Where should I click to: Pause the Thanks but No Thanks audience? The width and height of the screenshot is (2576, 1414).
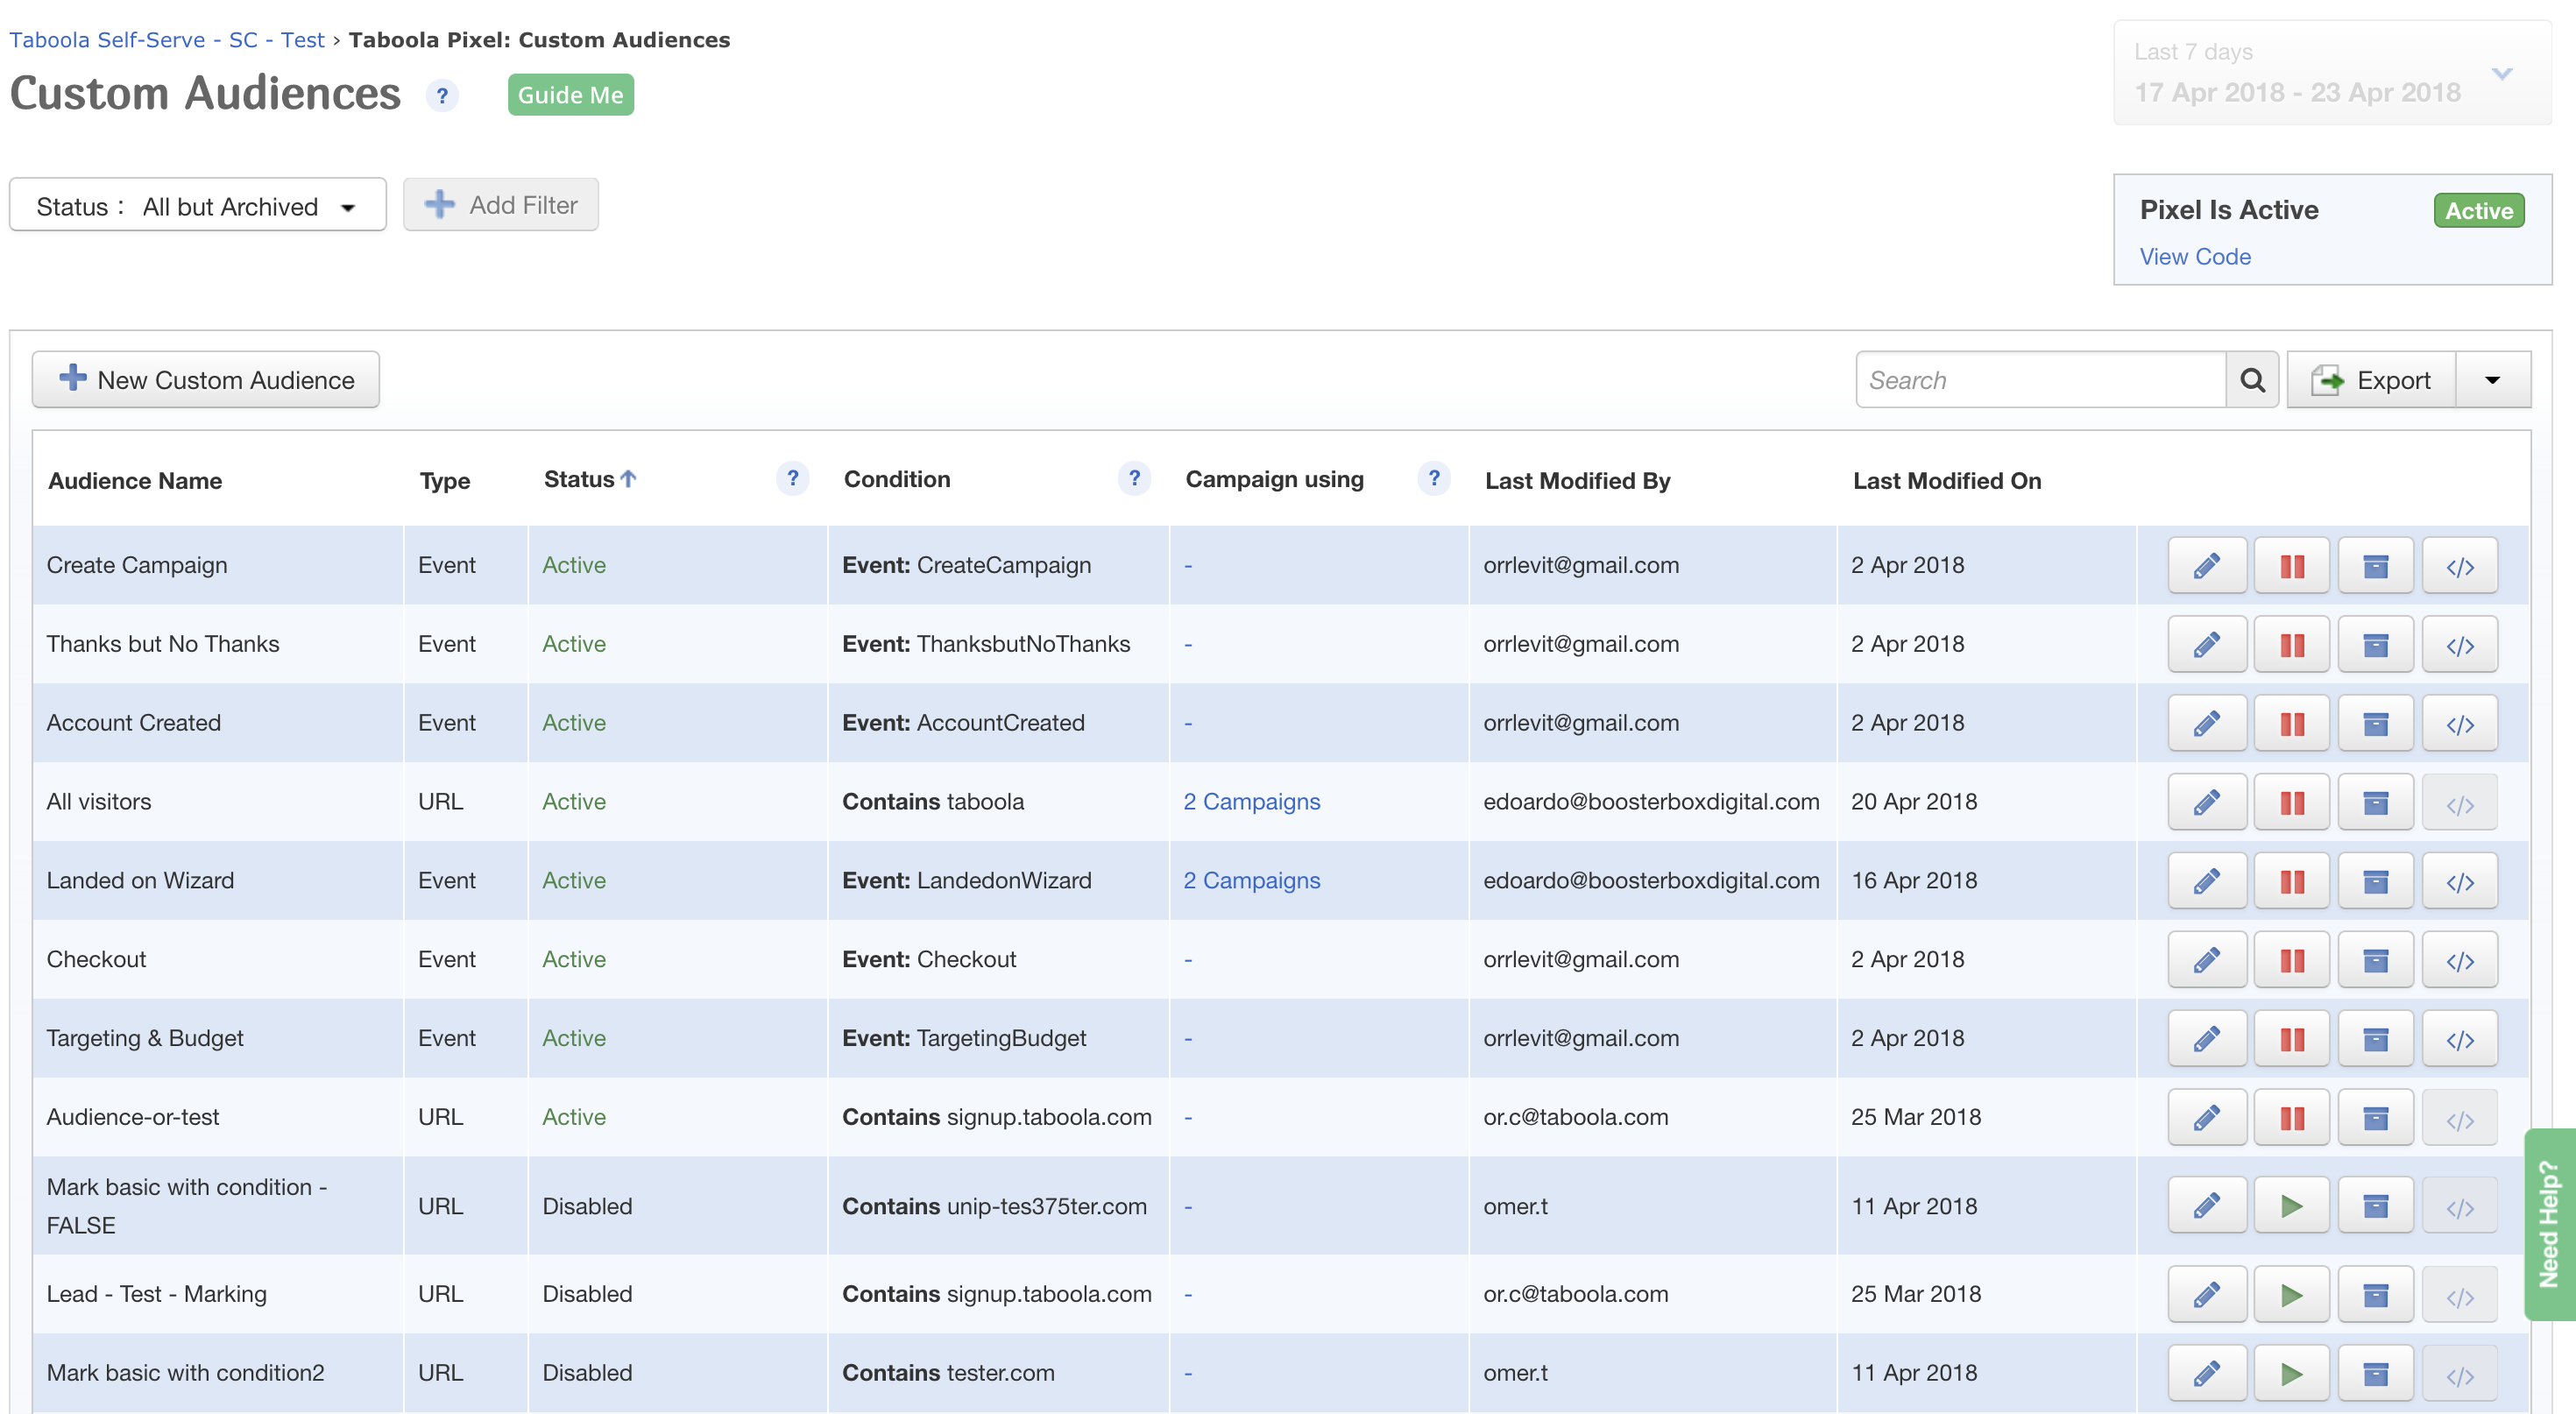point(2291,645)
